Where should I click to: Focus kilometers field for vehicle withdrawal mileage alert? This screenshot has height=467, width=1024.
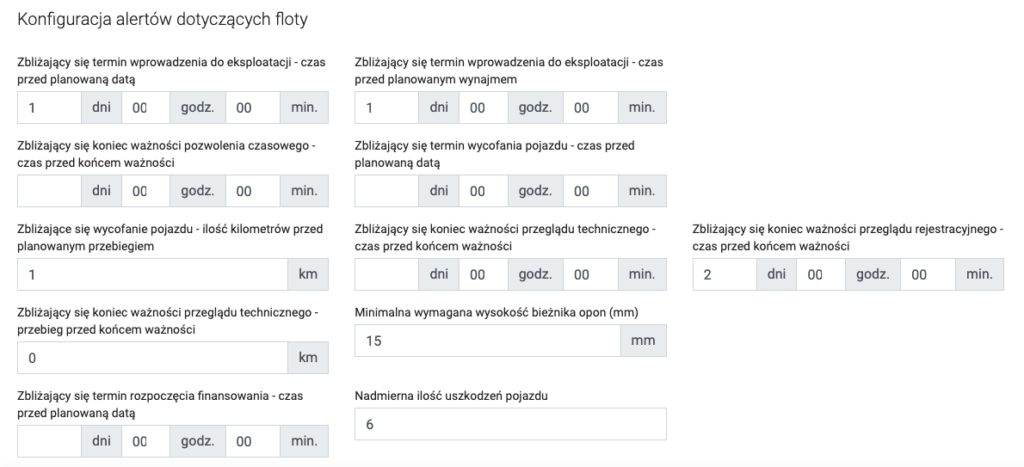coord(153,274)
